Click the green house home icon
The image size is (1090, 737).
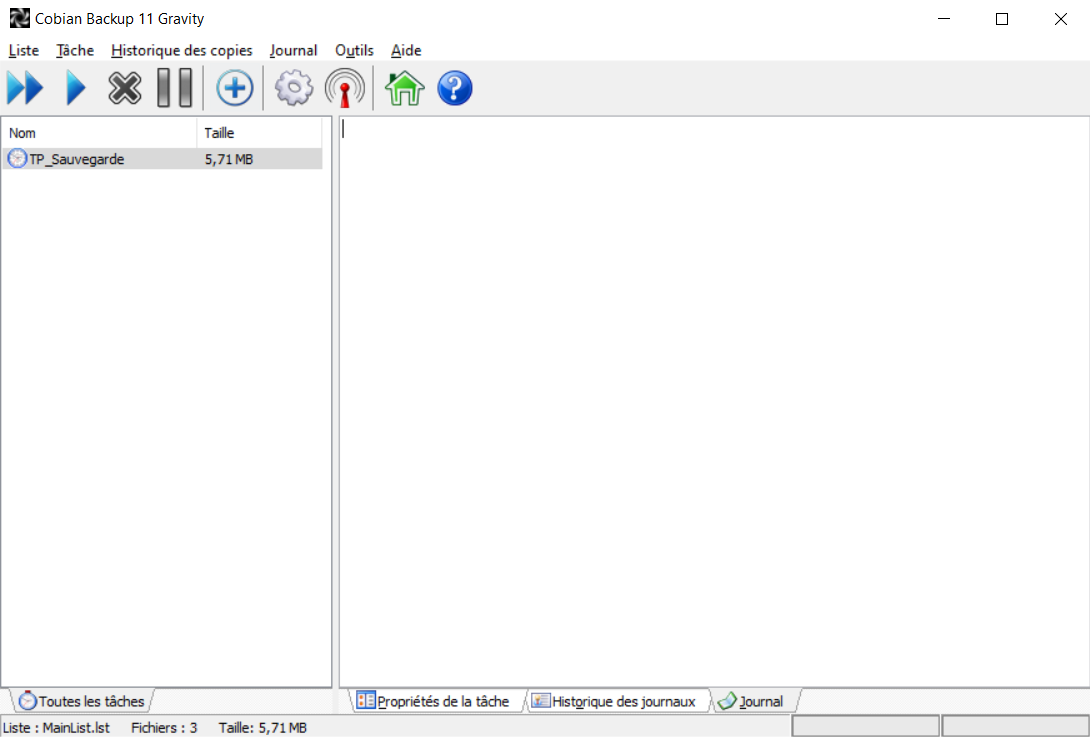tap(405, 88)
